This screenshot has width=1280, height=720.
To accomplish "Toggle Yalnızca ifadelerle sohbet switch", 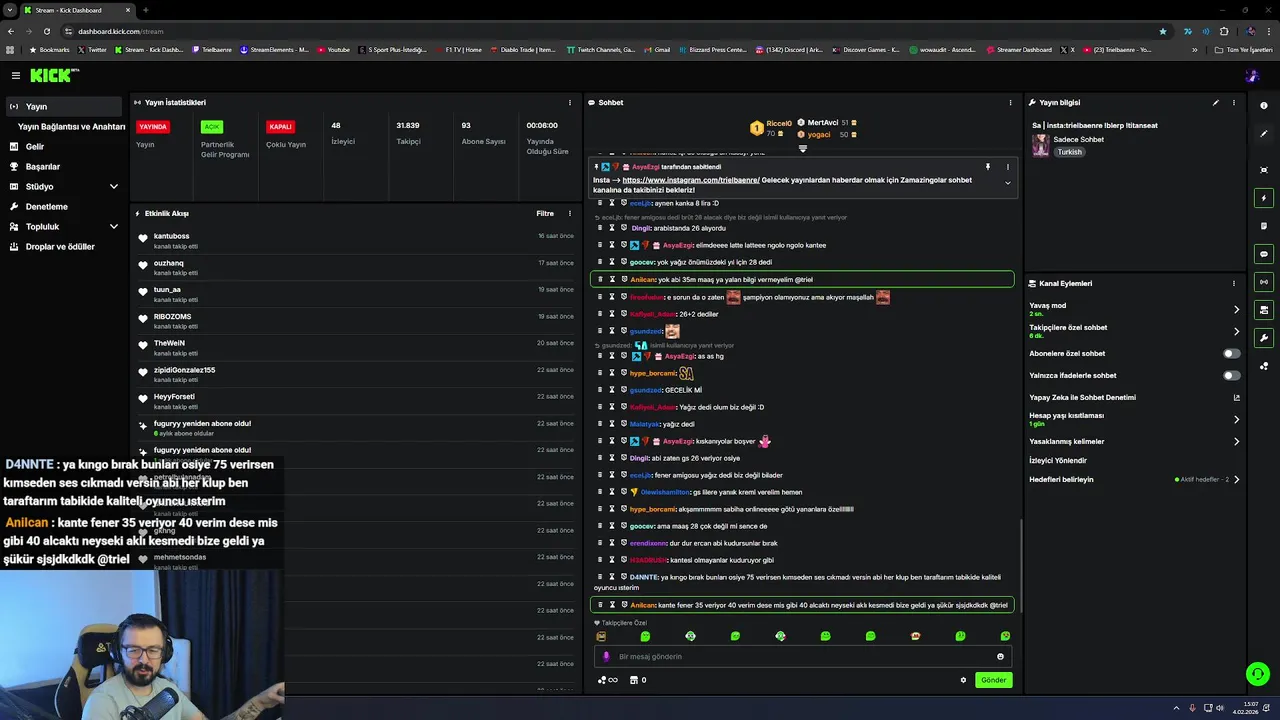I will pyautogui.click(x=1232, y=375).
